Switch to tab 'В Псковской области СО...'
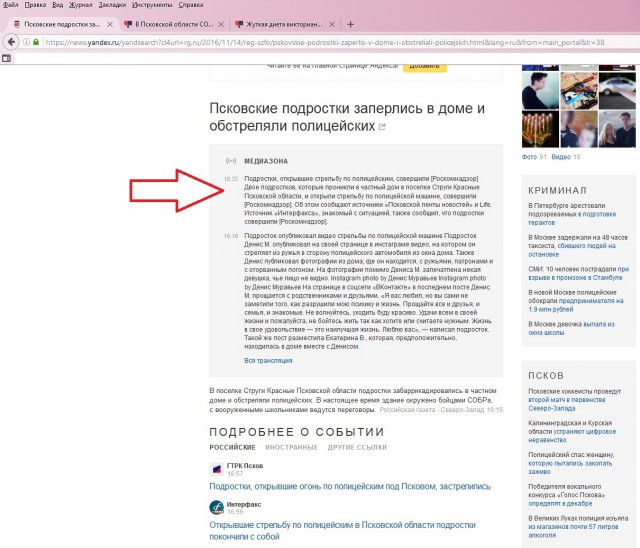Image resolution: width=640 pixels, height=548 pixels. tap(174, 24)
